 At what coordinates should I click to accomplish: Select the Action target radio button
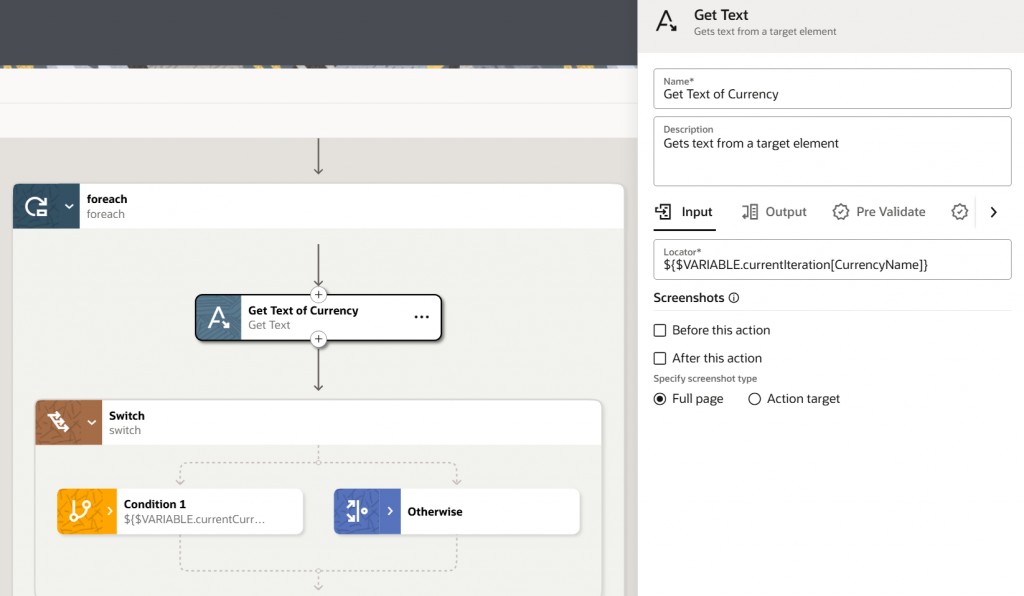coord(755,399)
